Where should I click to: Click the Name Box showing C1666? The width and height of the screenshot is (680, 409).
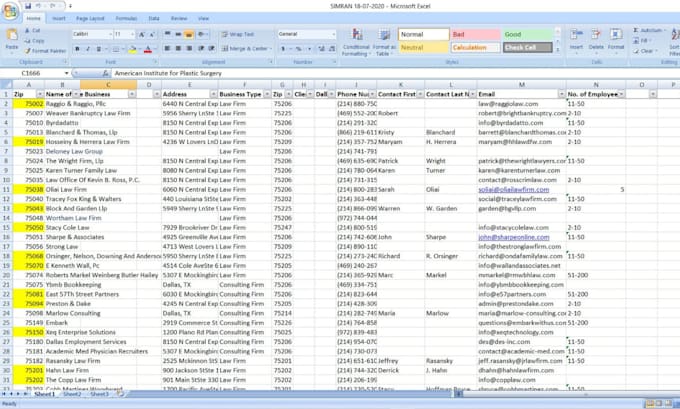[37, 73]
